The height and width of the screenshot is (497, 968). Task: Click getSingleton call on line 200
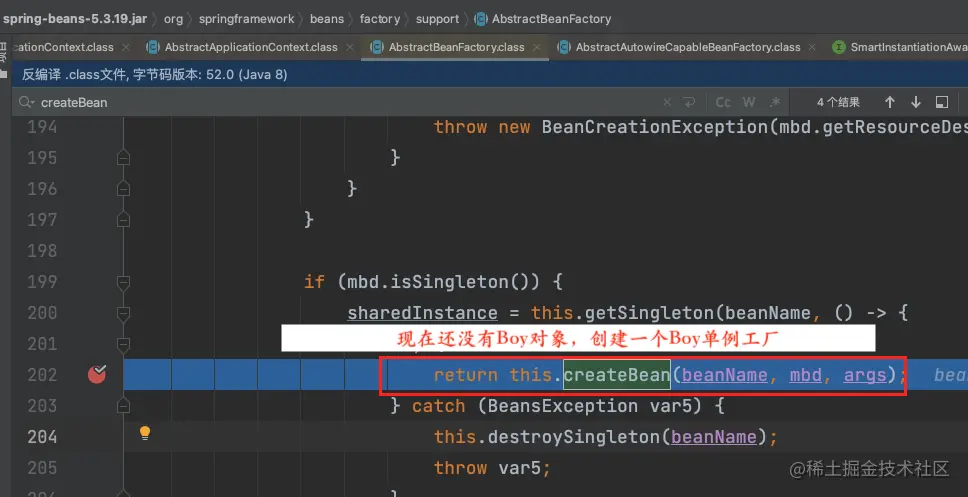click(x=649, y=313)
